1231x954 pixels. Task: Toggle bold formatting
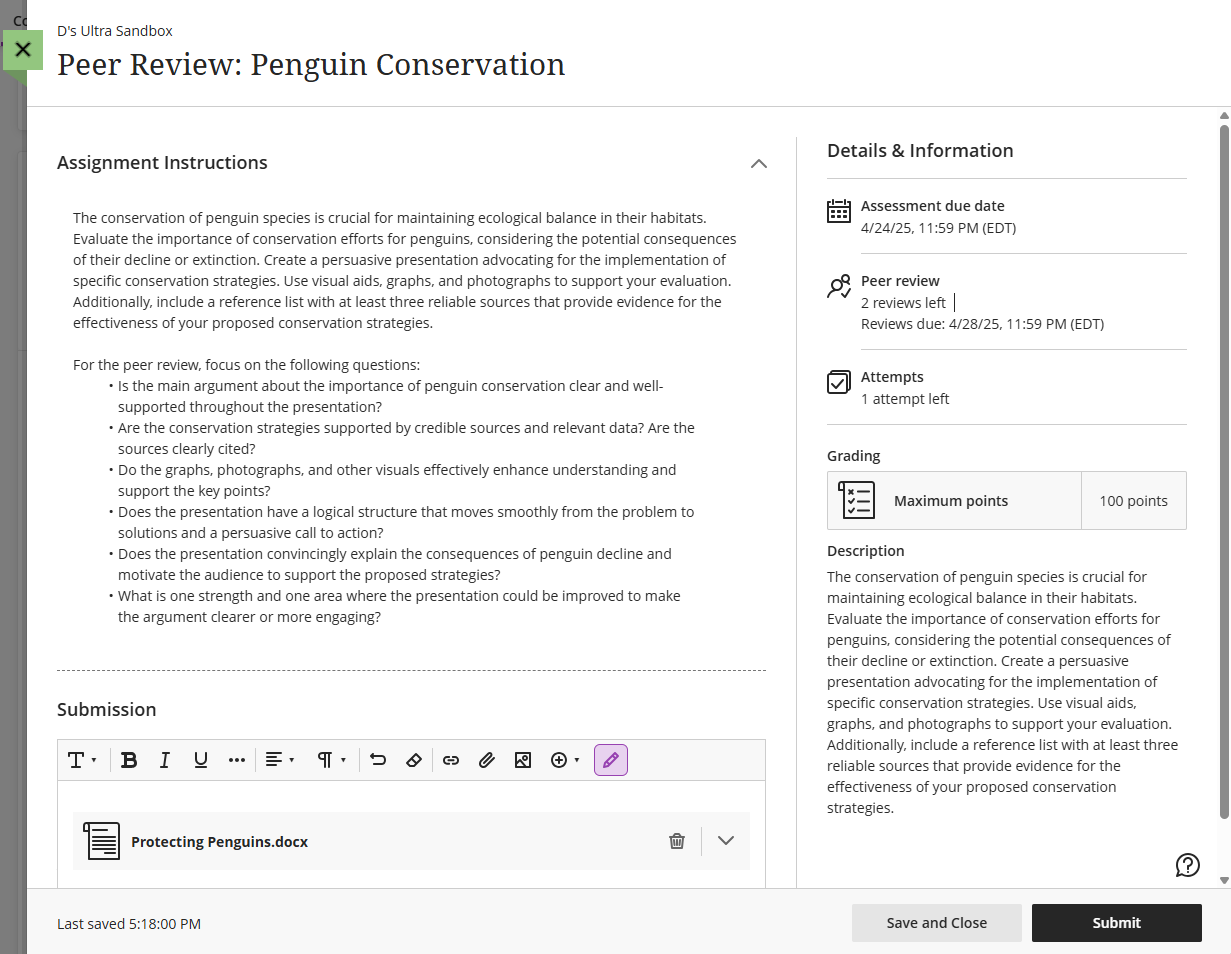(x=129, y=760)
